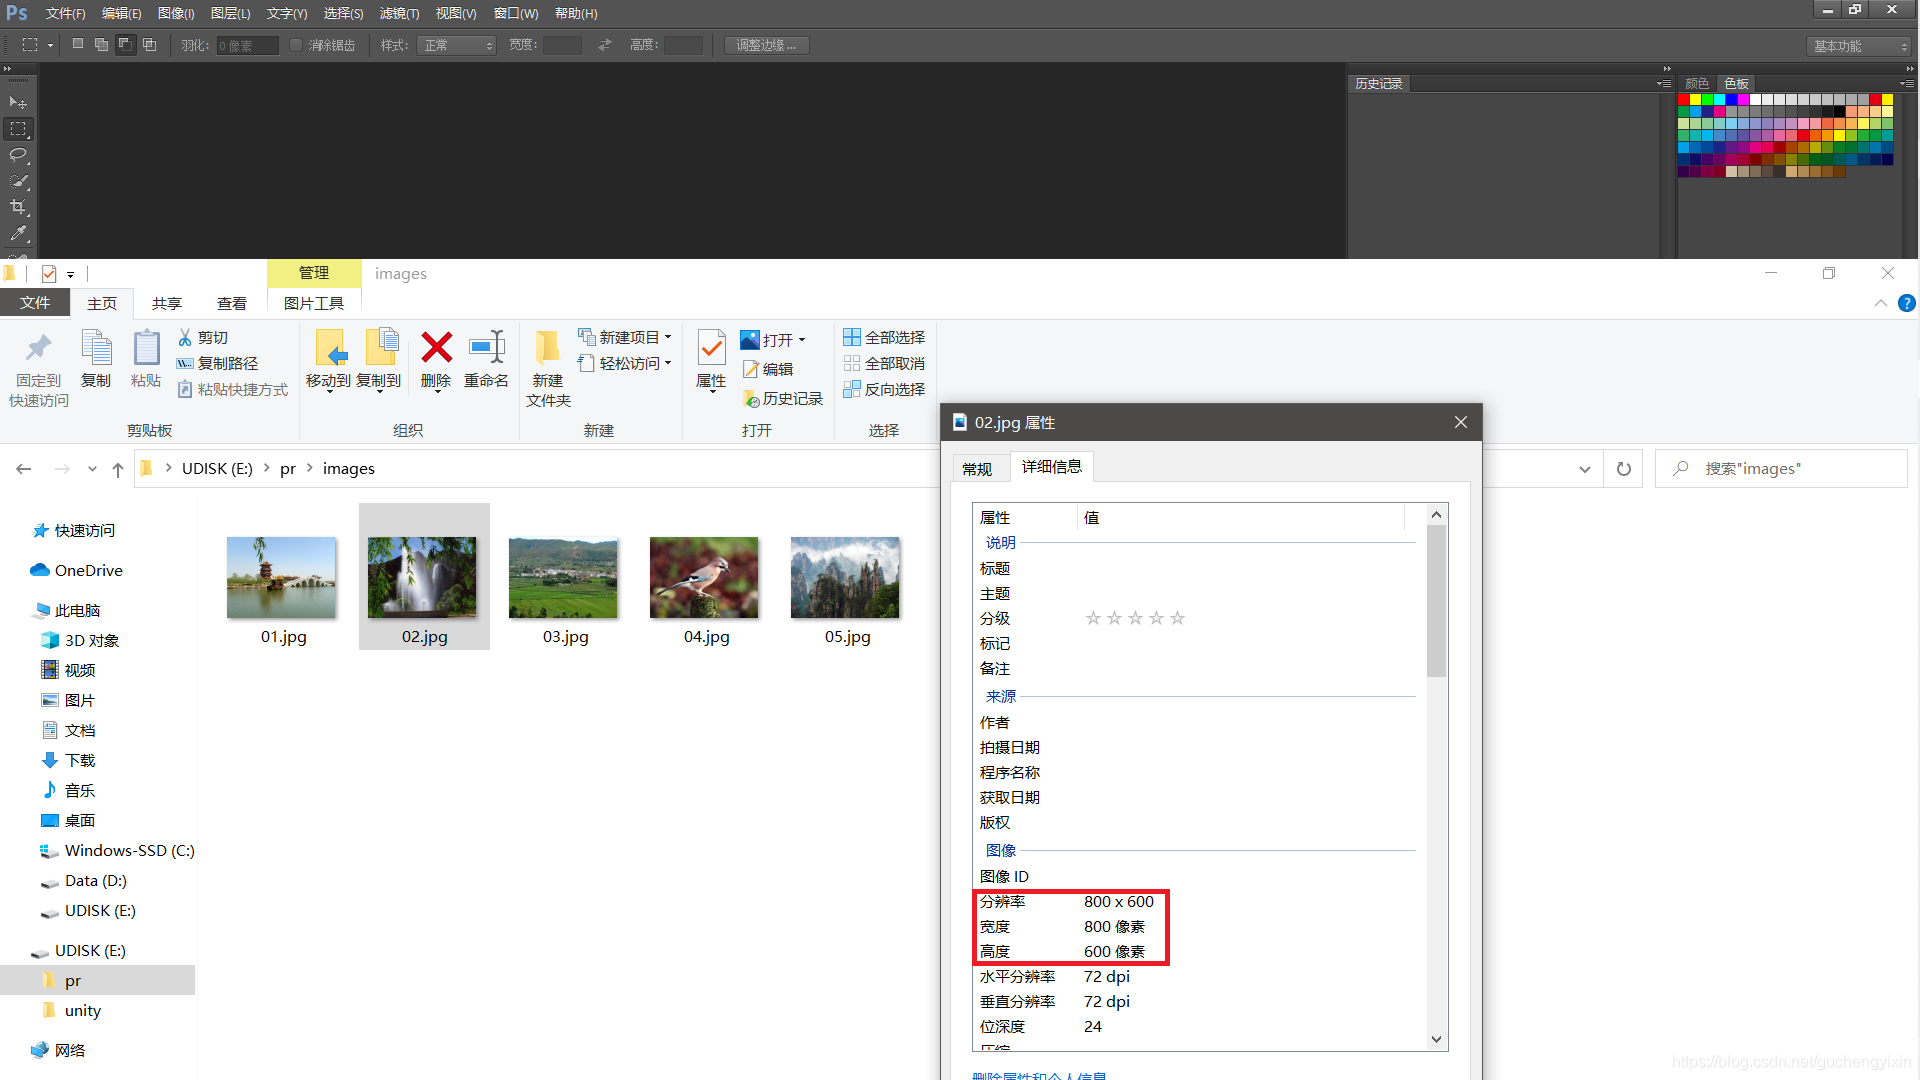Refresh the images folder view

point(1624,469)
